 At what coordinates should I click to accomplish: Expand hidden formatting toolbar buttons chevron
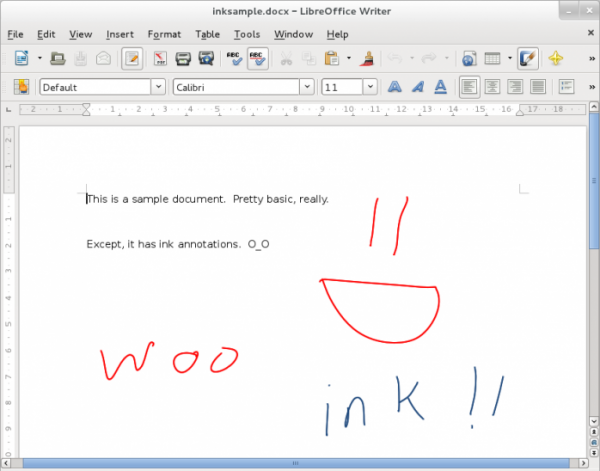click(x=592, y=87)
